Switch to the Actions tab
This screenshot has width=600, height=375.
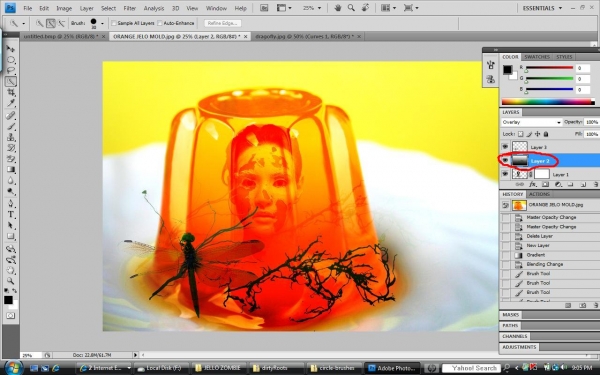pyautogui.click(x=539, y=194)
